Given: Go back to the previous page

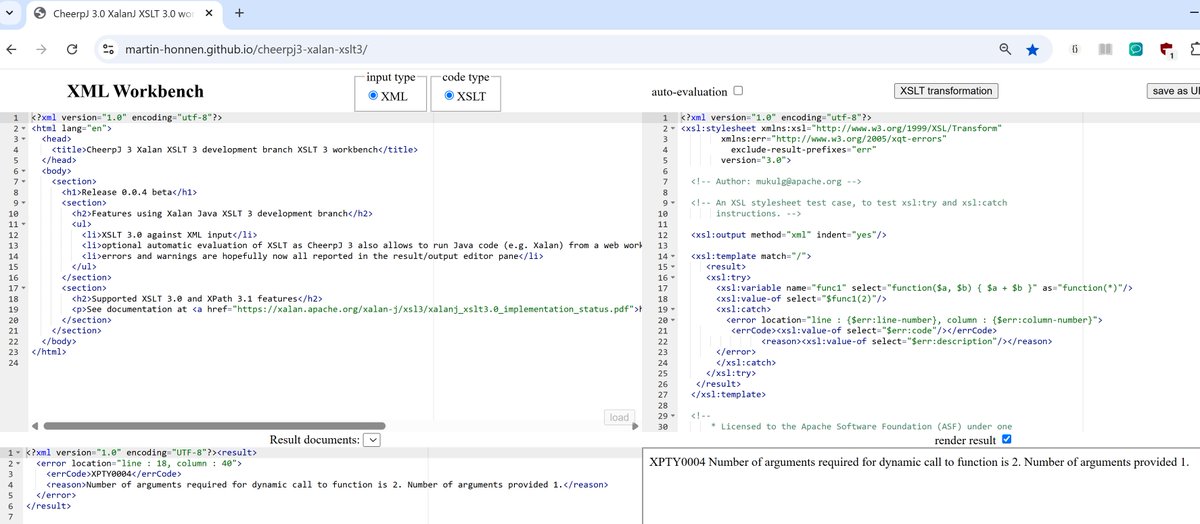Looking at the screenshot, I should [12, 49].
